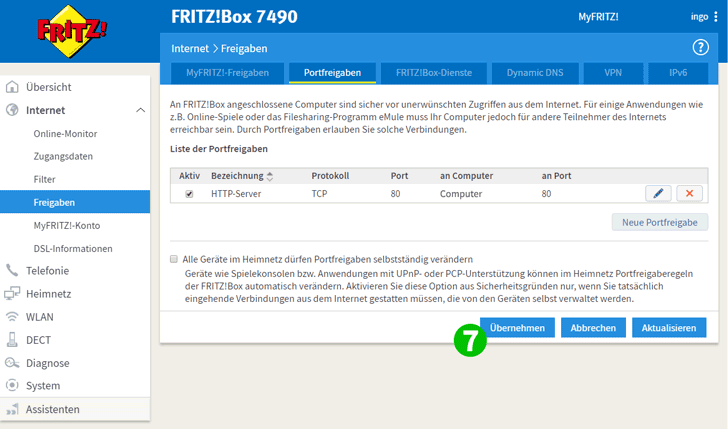Click the FRITZ!Box 7490 title
Screen dimensions: 728x429
coord(234,17)
